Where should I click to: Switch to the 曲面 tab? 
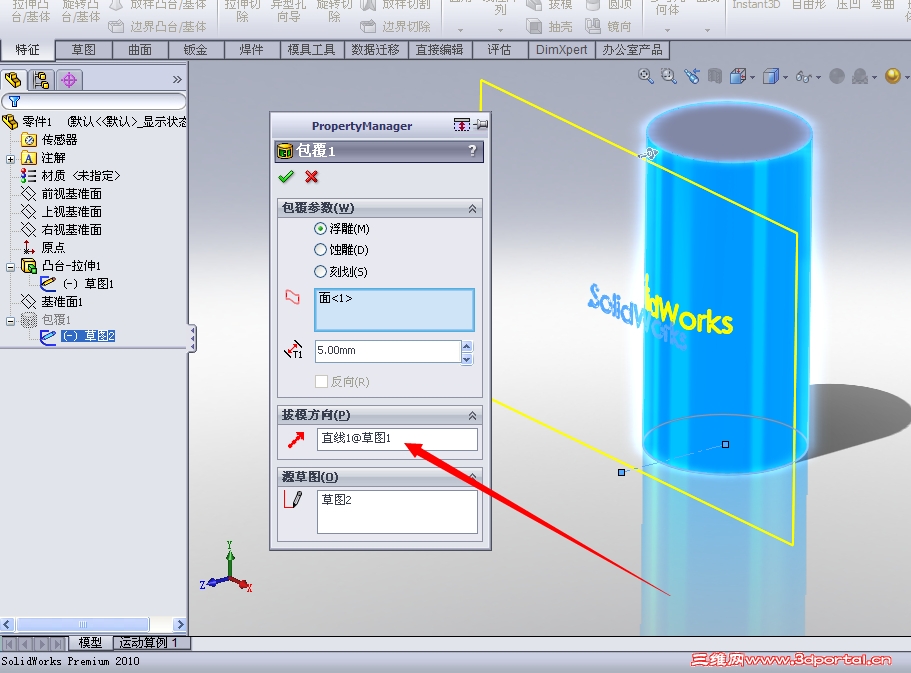point(140,50)
